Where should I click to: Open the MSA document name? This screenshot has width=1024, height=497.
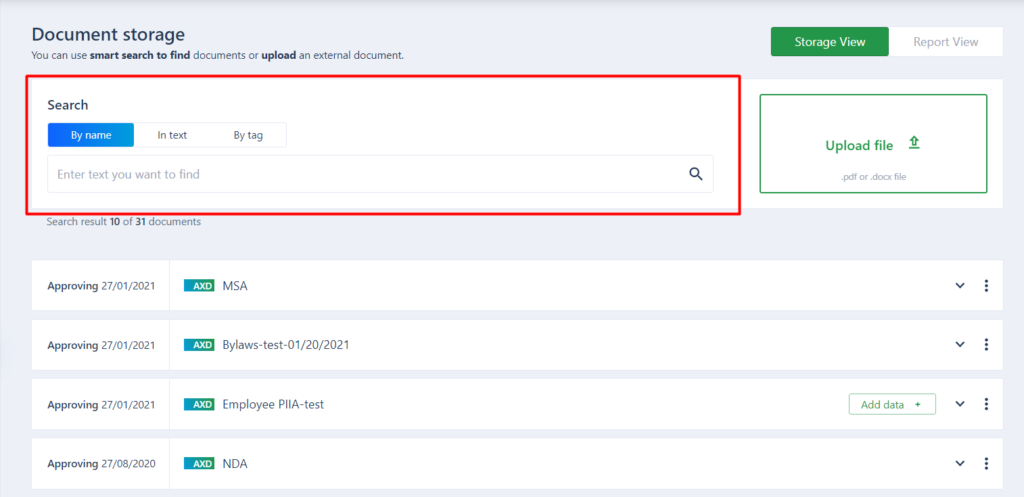pyautogui.click(x=235, y=285)
